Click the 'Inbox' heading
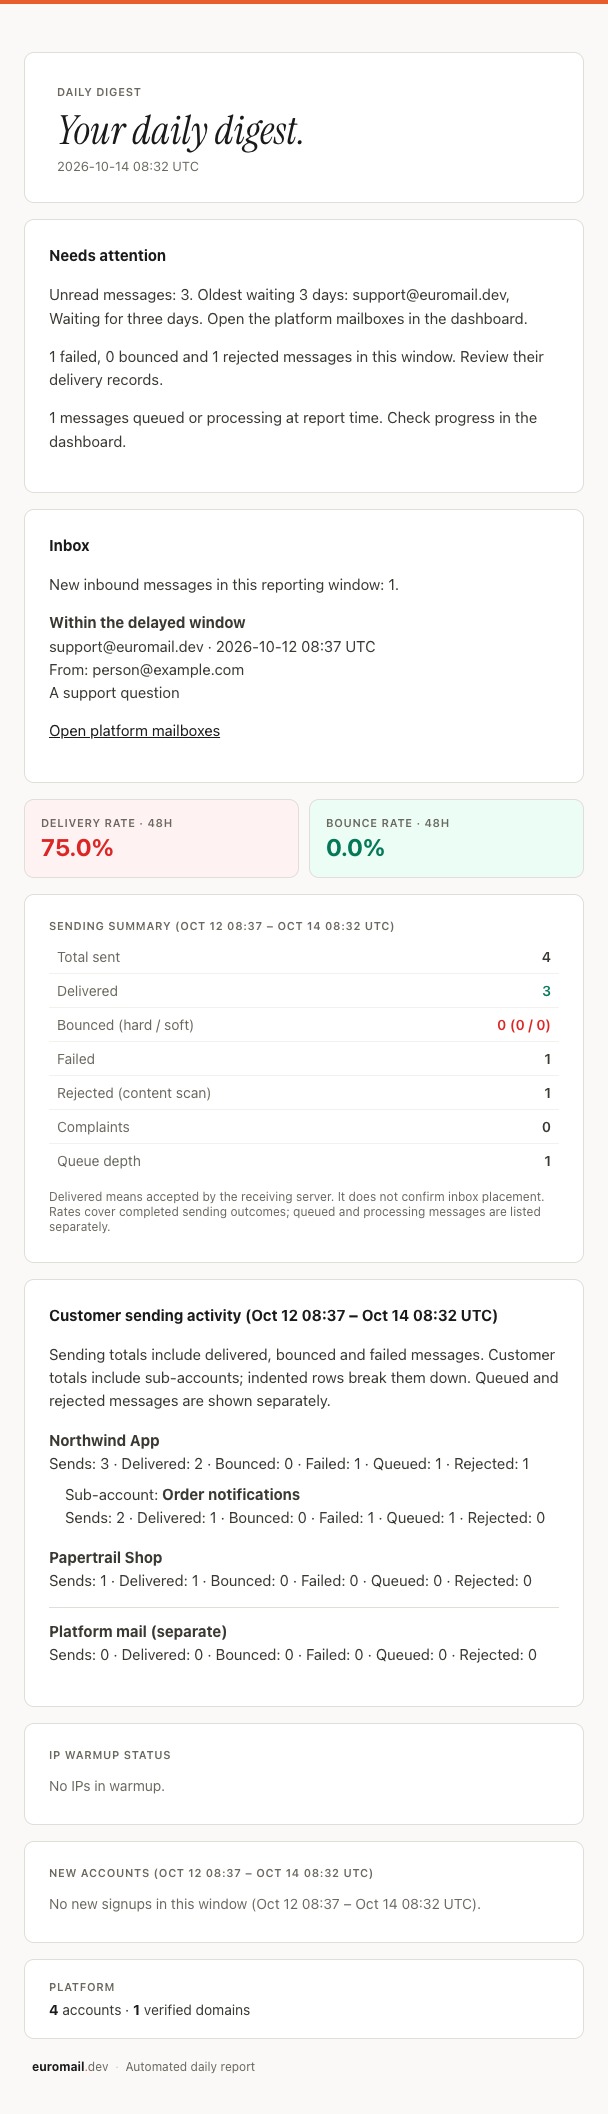Viewport: 608px width, 2114px height. [x=69, y=546]
